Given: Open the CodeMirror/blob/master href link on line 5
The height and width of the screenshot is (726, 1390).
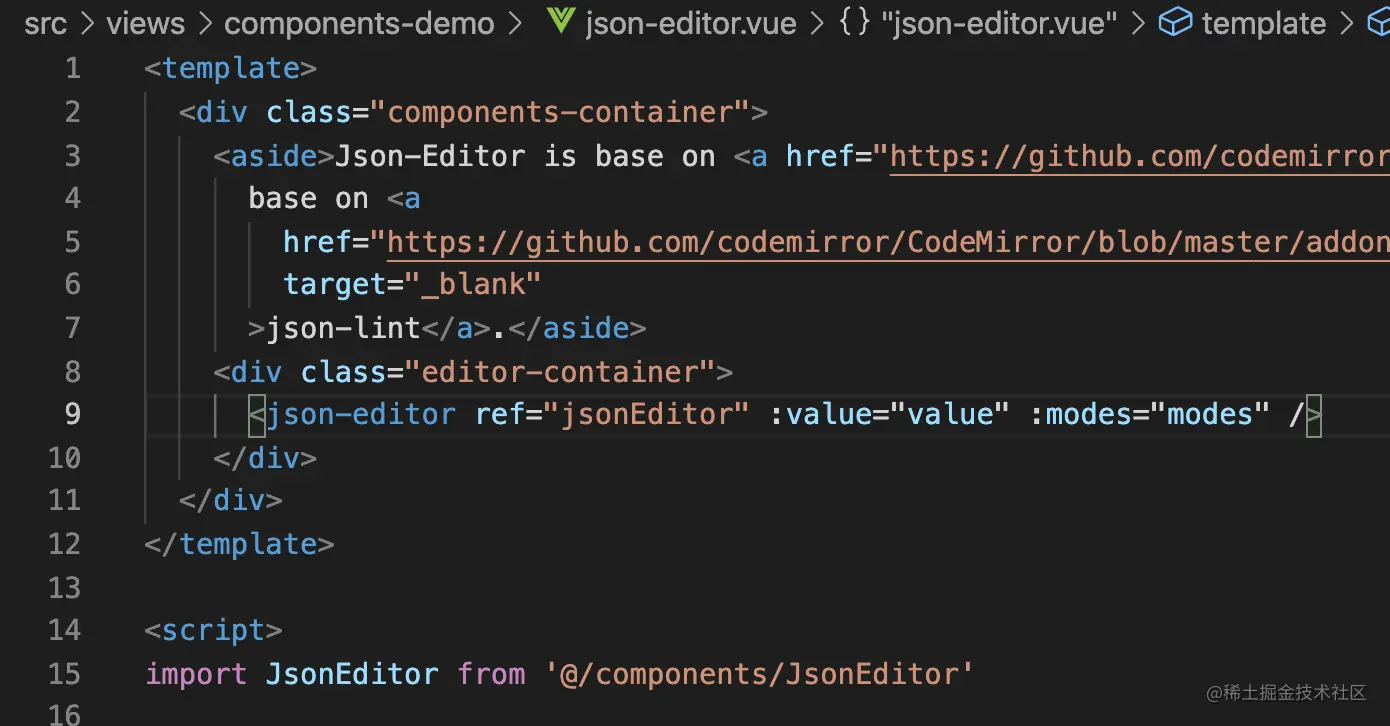Looking at the screenshot, I should pyautogui.click(x=888, y=242).
